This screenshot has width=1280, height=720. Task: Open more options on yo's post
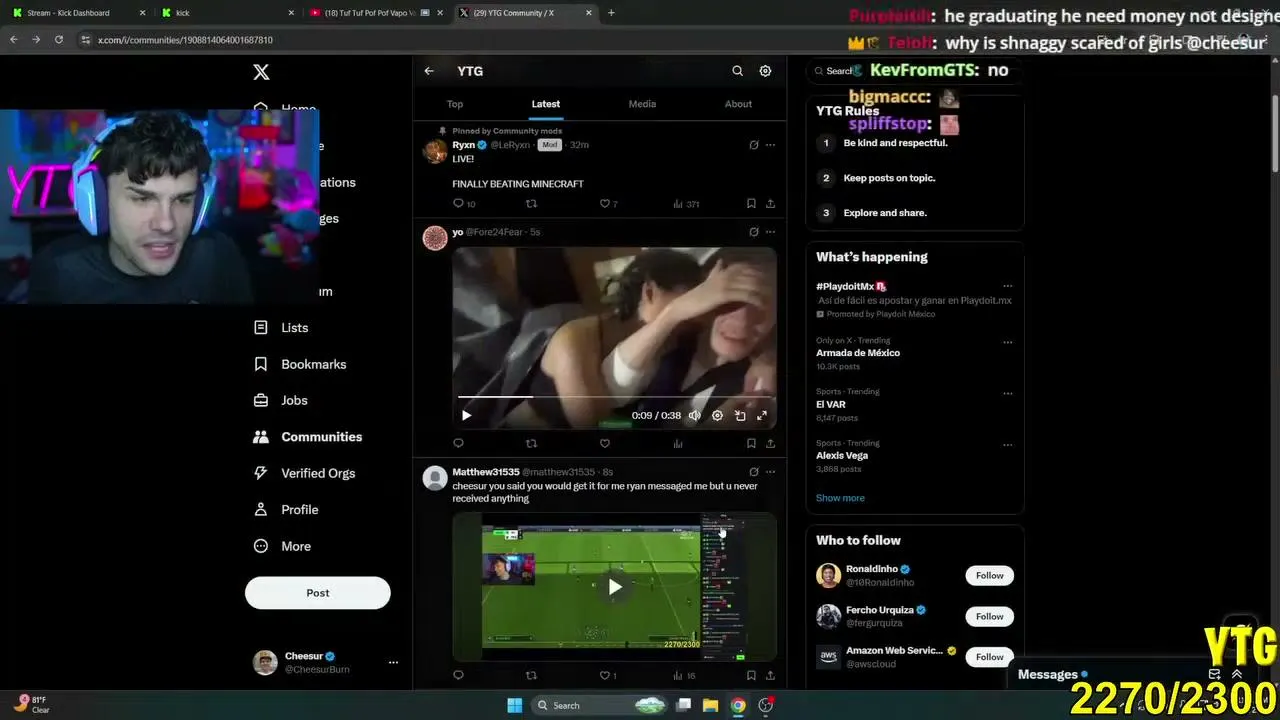770,232
